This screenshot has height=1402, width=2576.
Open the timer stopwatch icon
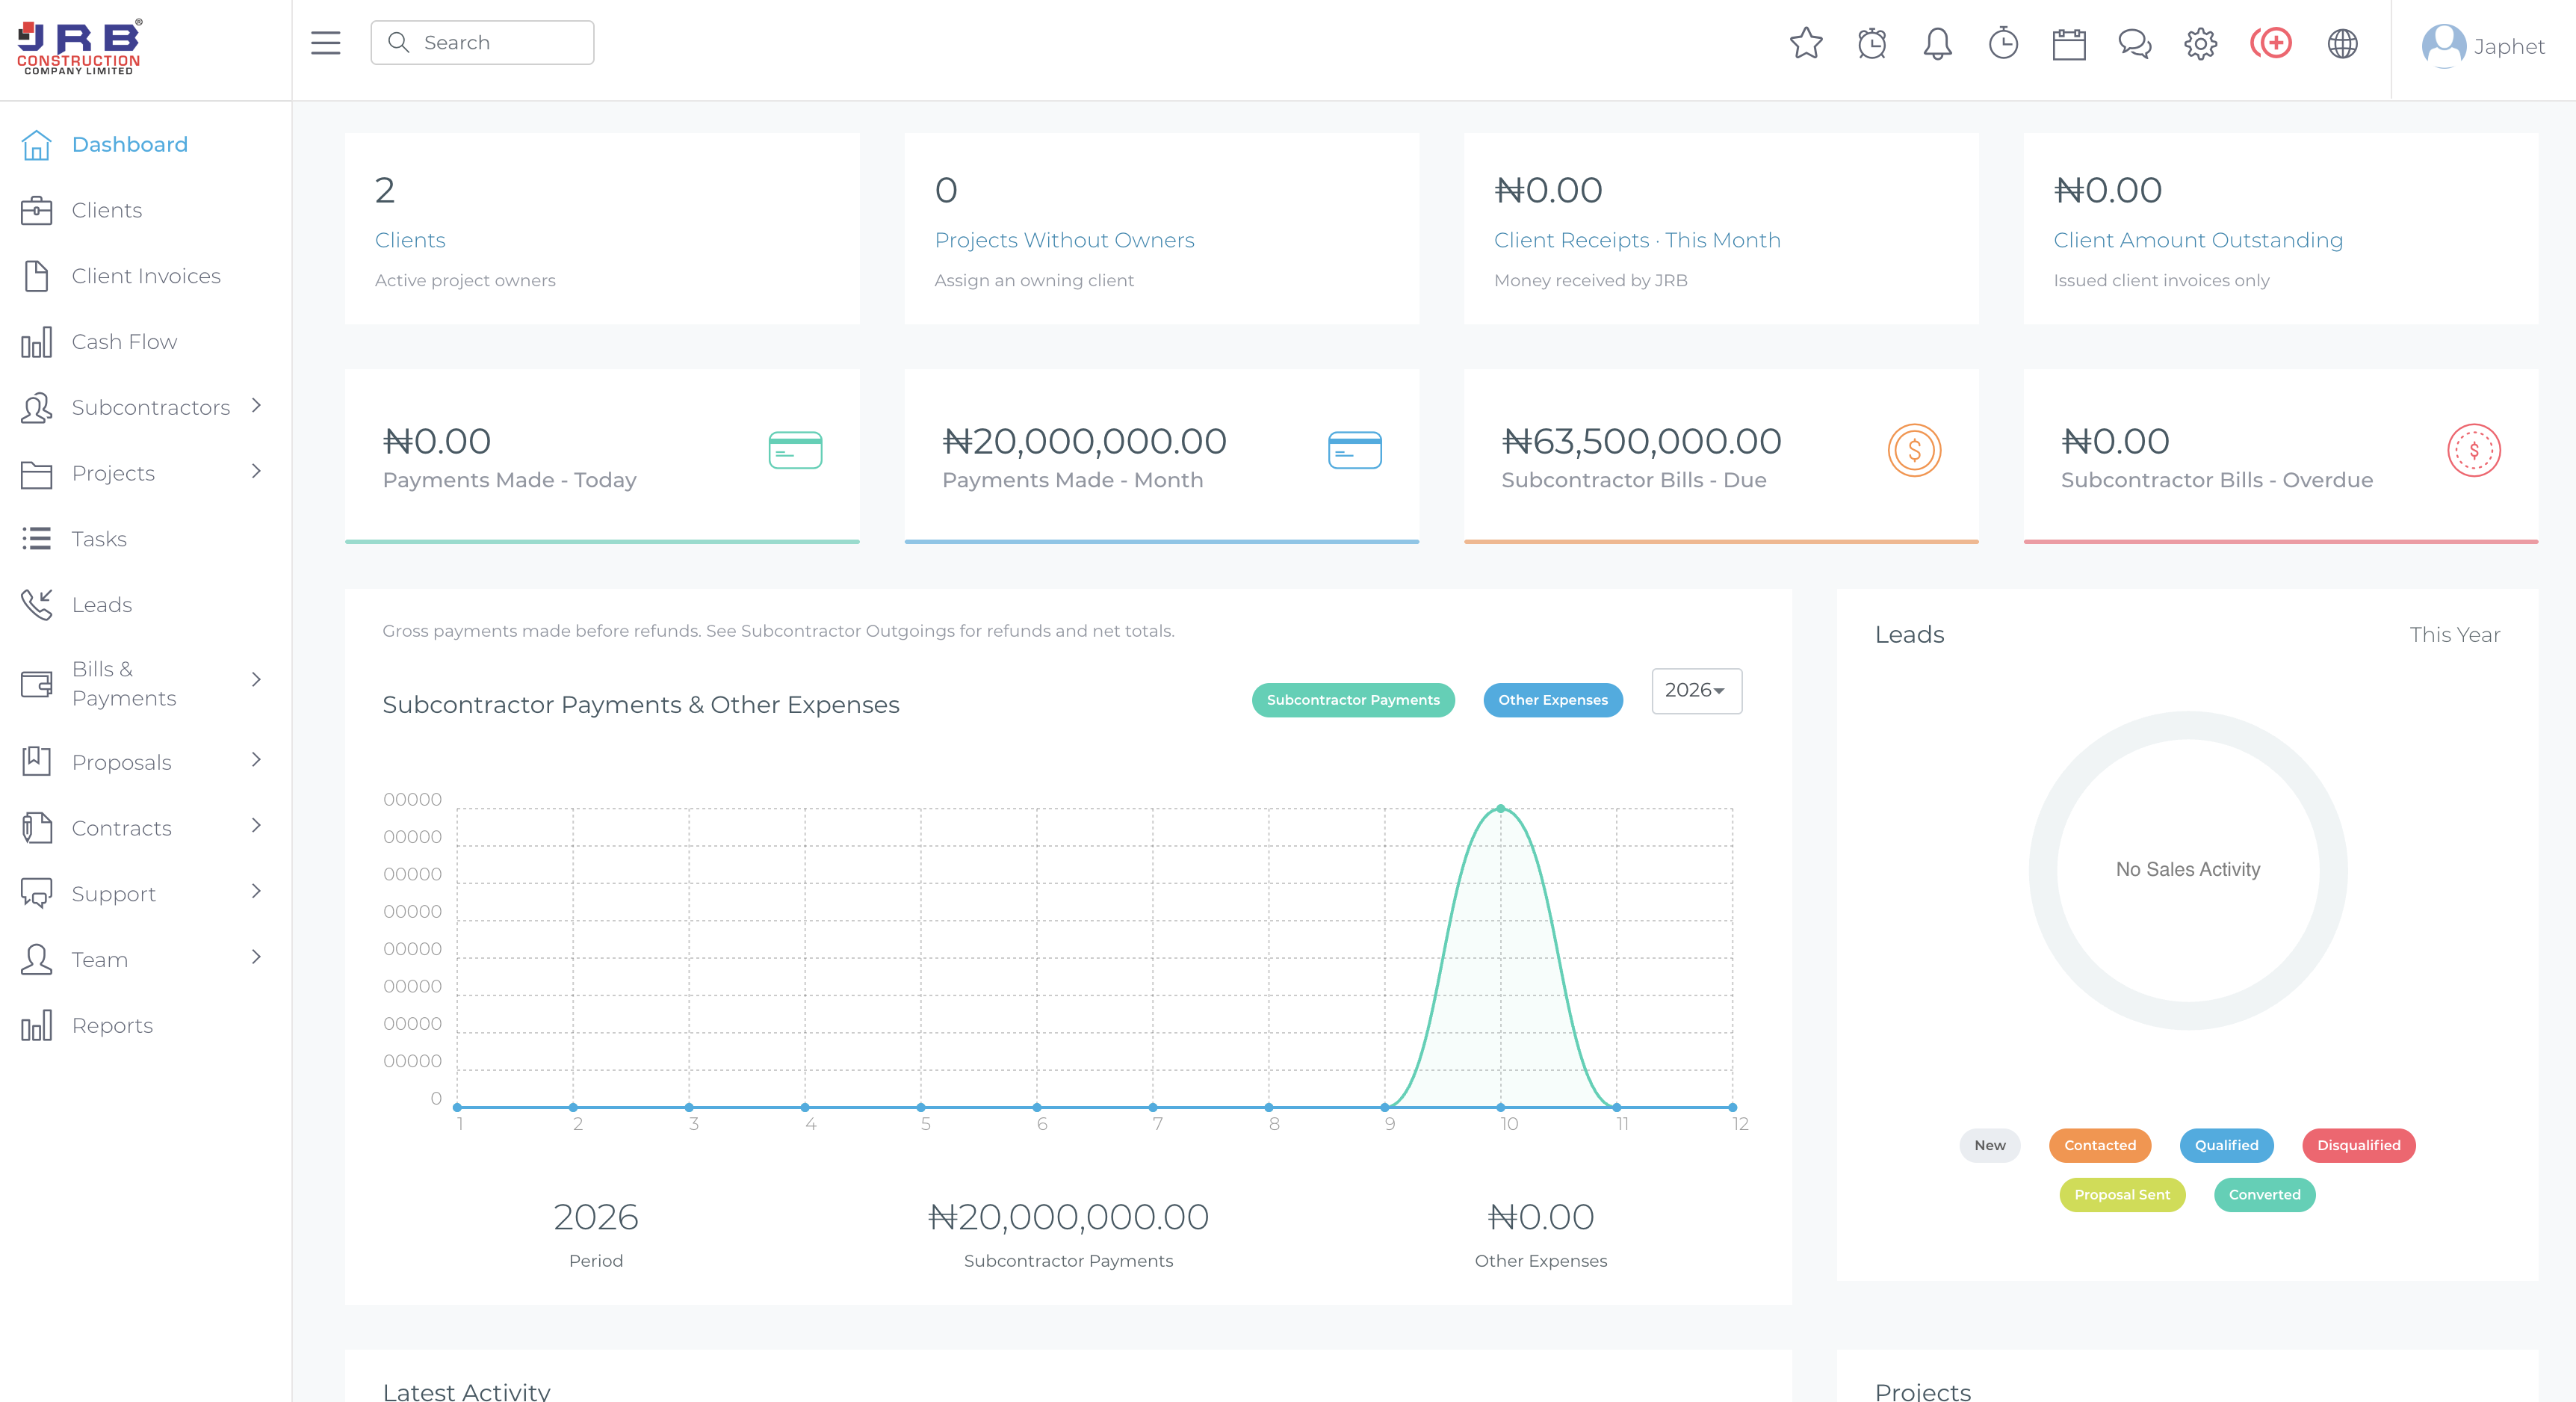2003,43
